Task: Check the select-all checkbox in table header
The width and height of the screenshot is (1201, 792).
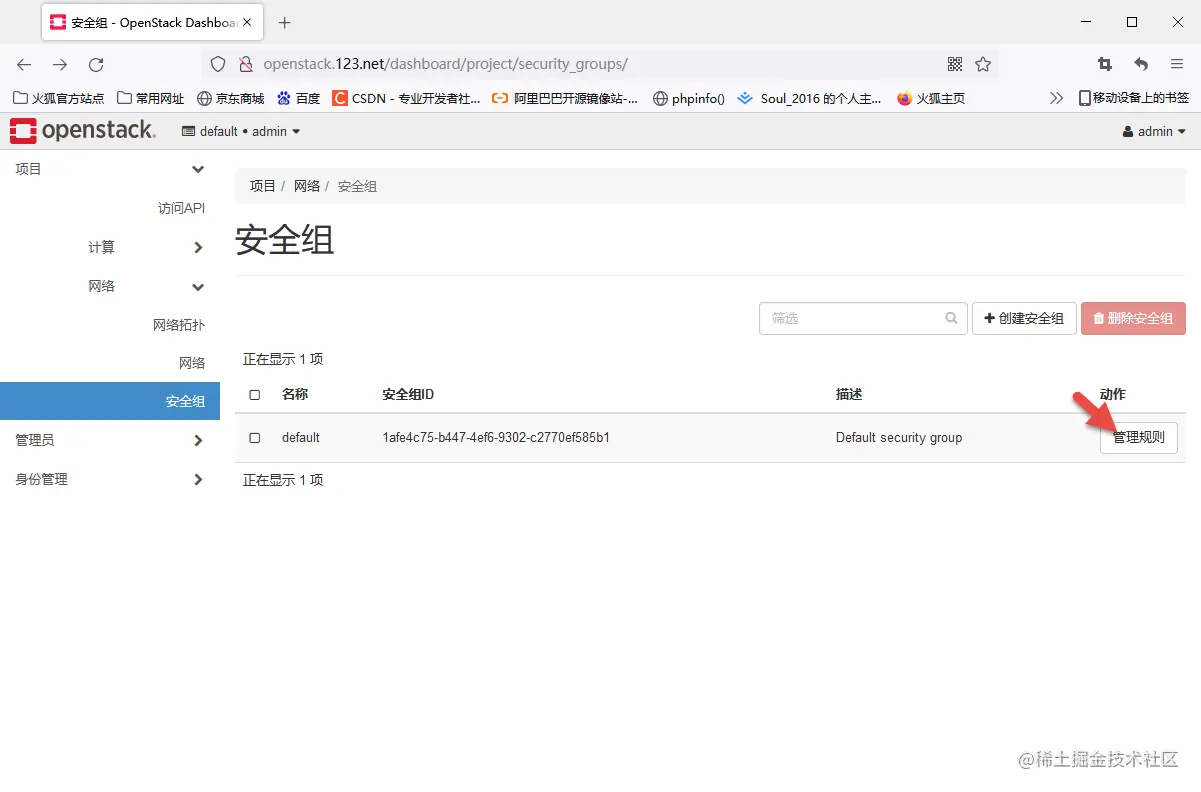Action: pos(254,394)
